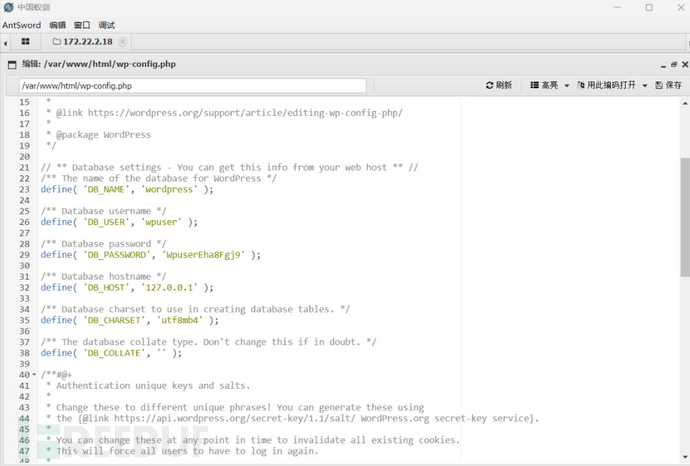
Task: Click the home grid tab icon
Action: 25,42
